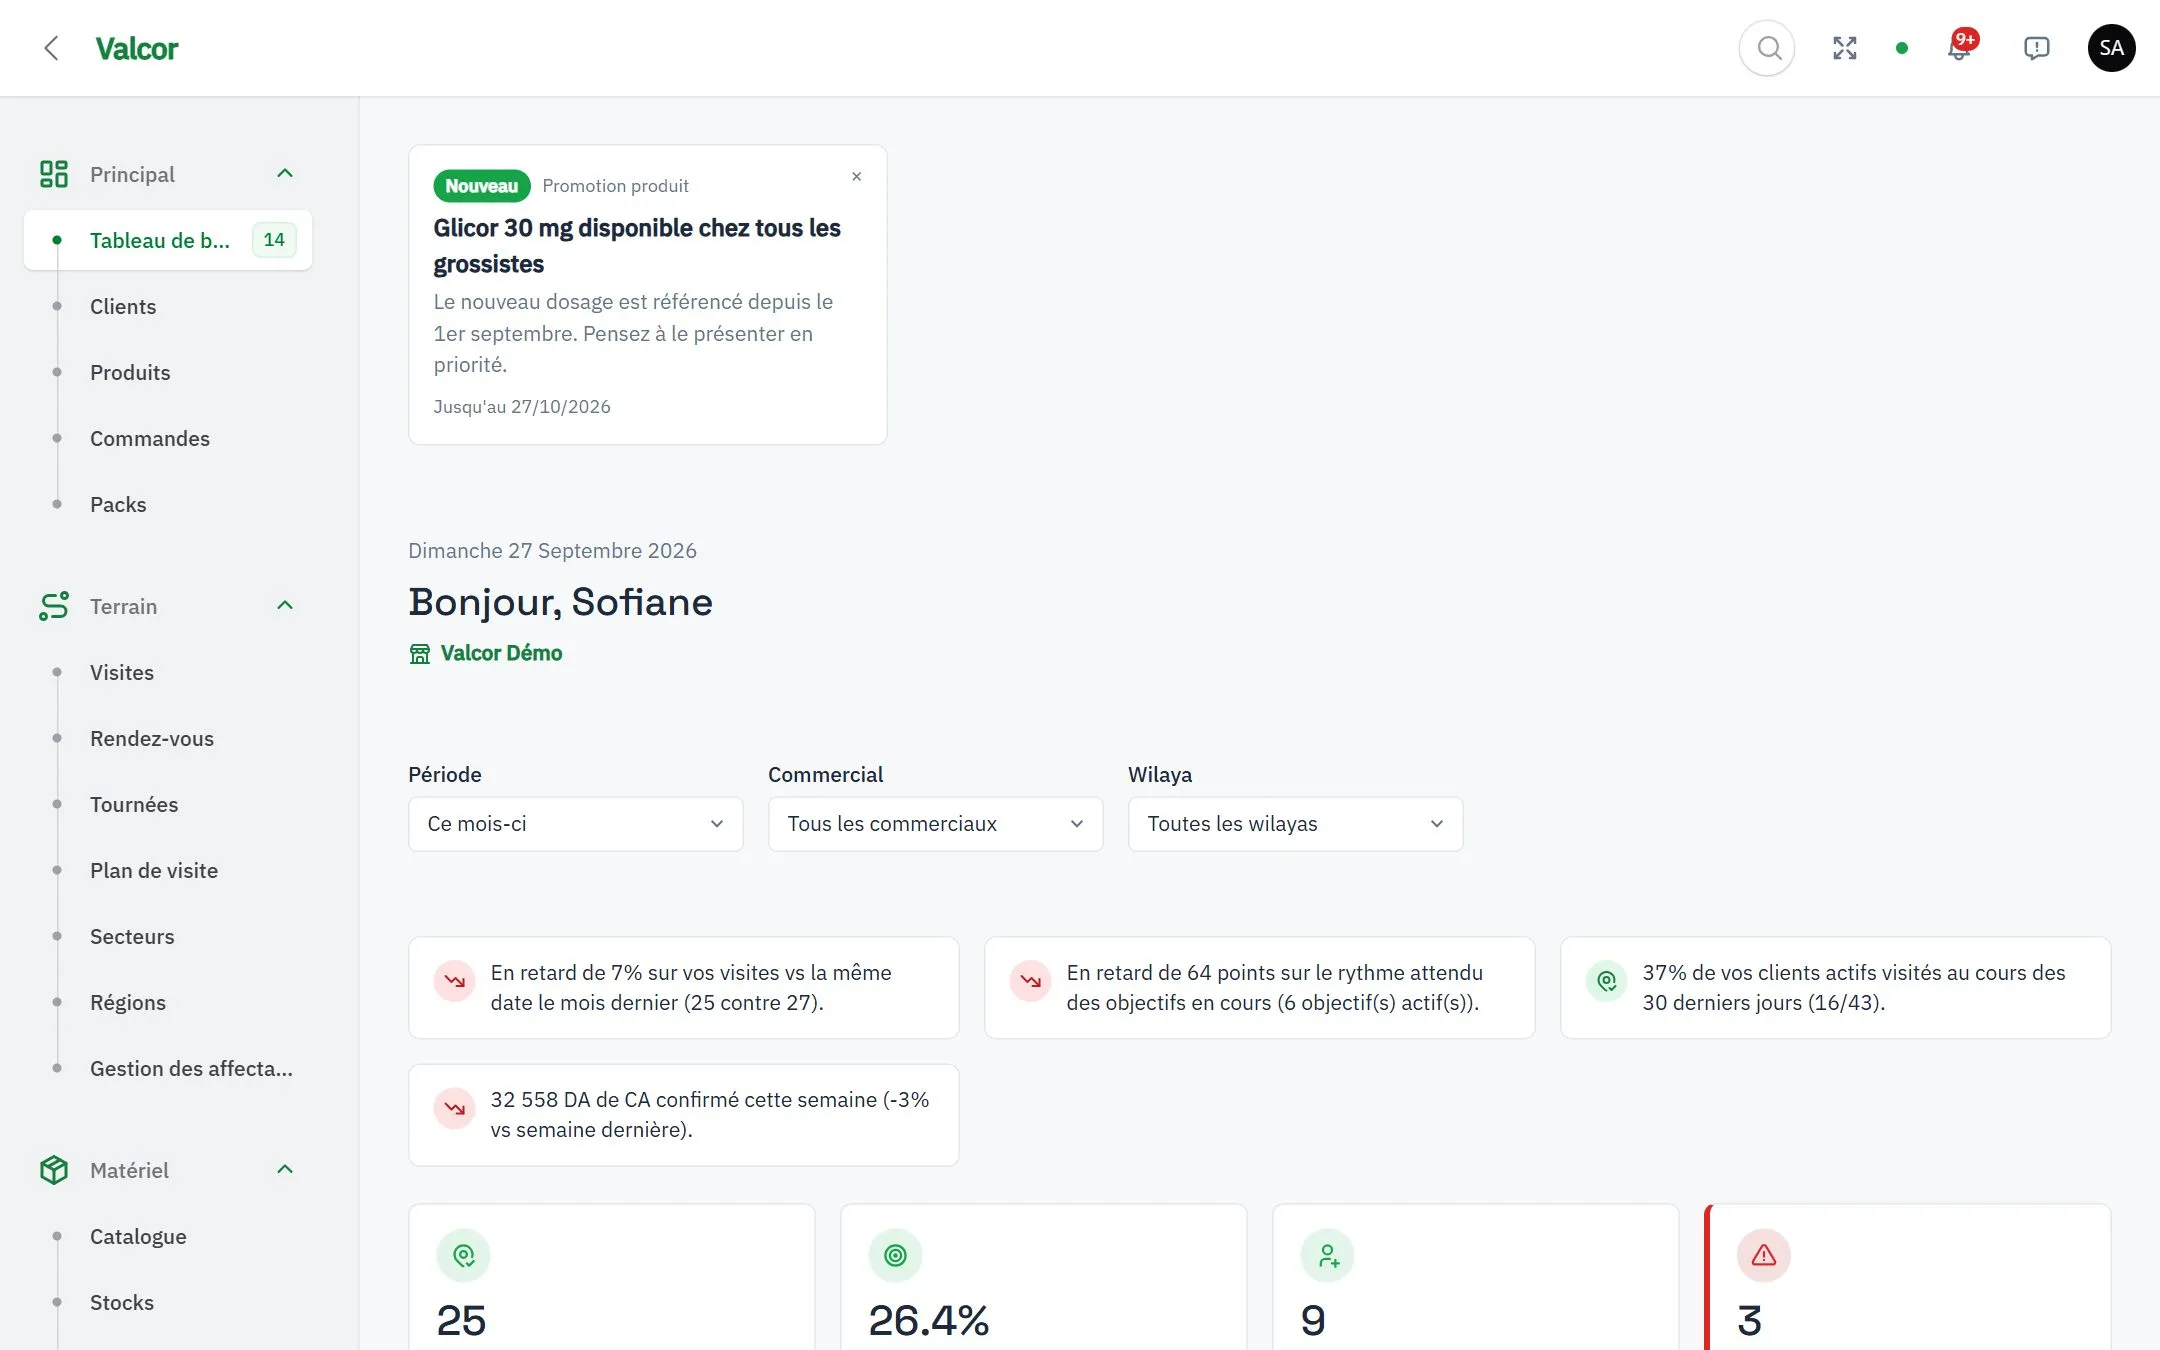Collapse the Matériel section chevron

pyautogui.click(x=285, y=1170)
